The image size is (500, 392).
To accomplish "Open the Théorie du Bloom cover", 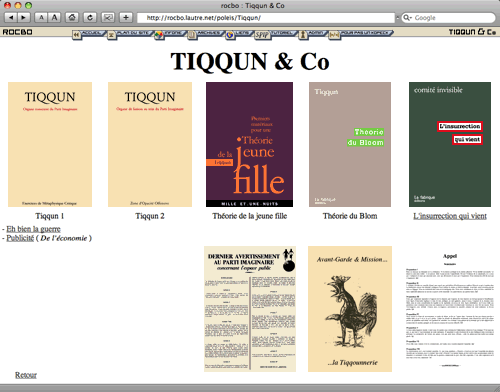I will 350,144.
